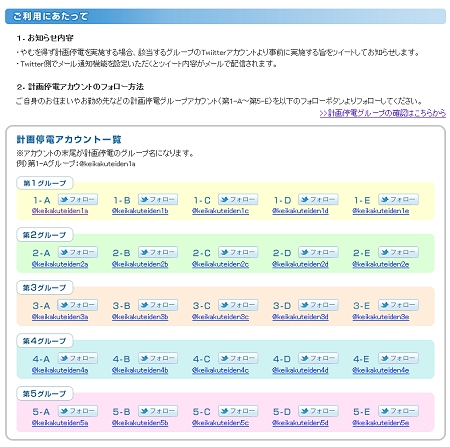Tap the follow button next to 5-B
The height and width of the screenshot is (447, 450).
[x=158, y=411]
